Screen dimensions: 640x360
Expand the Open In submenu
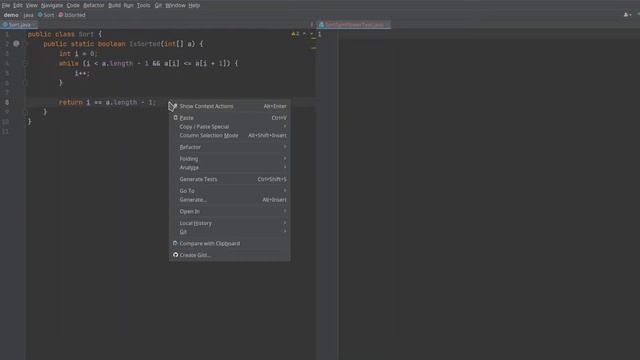point(230,211)
